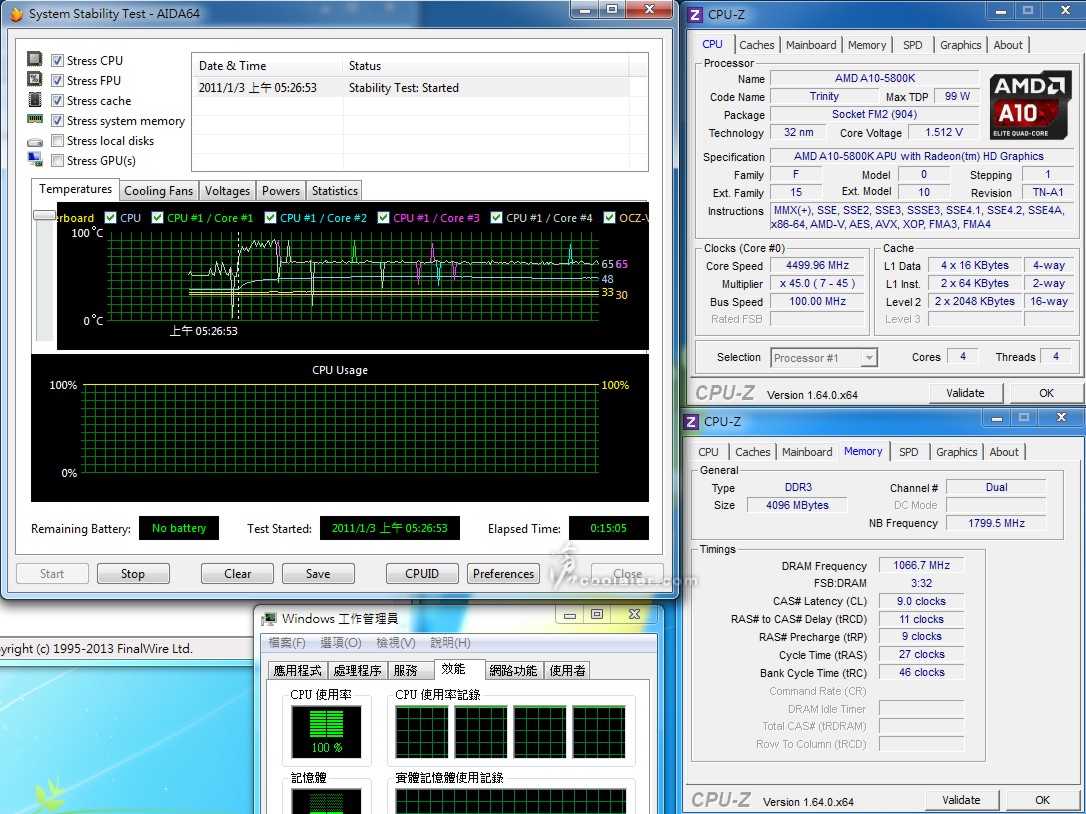Switch to CPU tab in lower CPU-Z window
Viewport: 1086px width, 814px height.
[708, 452]
